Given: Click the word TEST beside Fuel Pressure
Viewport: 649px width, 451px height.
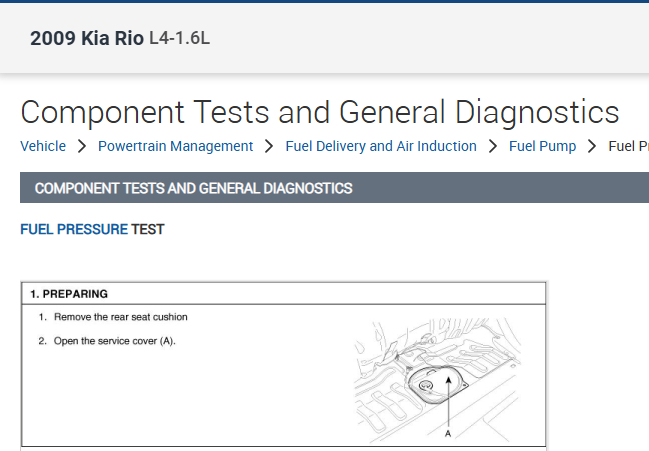Looking at the screenshot, I should [x=148, y=229].
